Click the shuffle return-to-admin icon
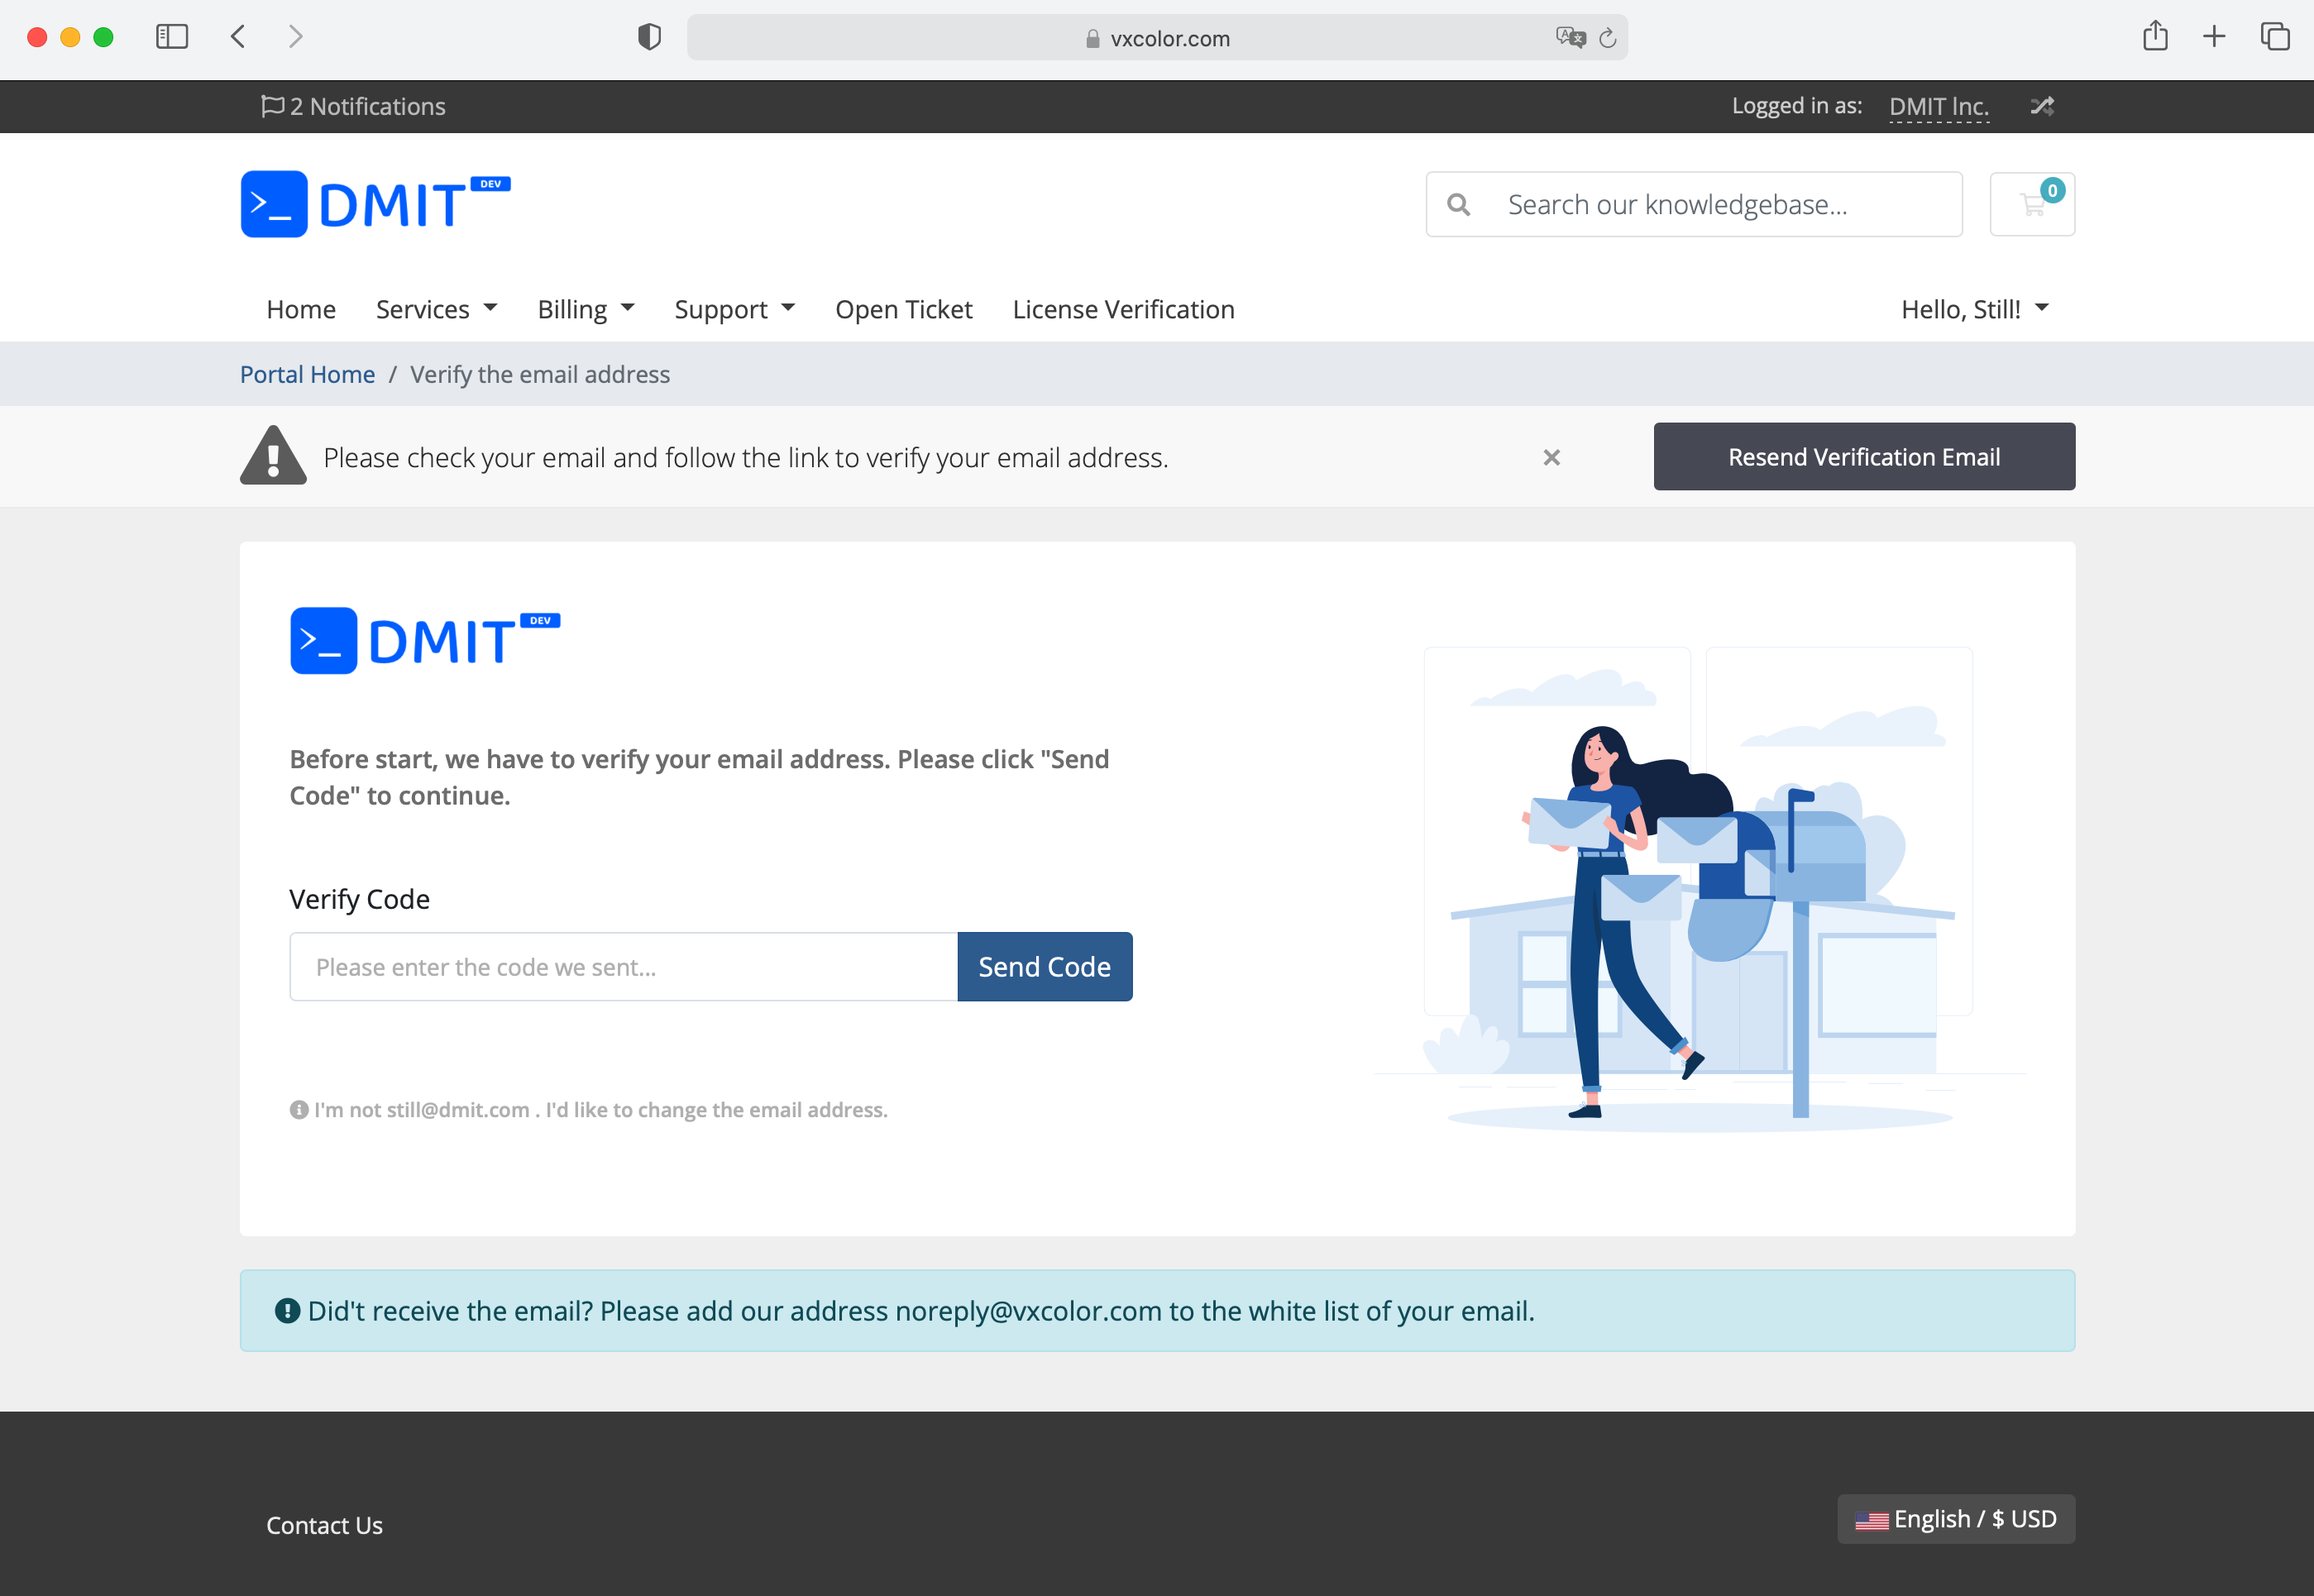The width and height of the screenshot is (2314, 1596). coord(2042,106)
